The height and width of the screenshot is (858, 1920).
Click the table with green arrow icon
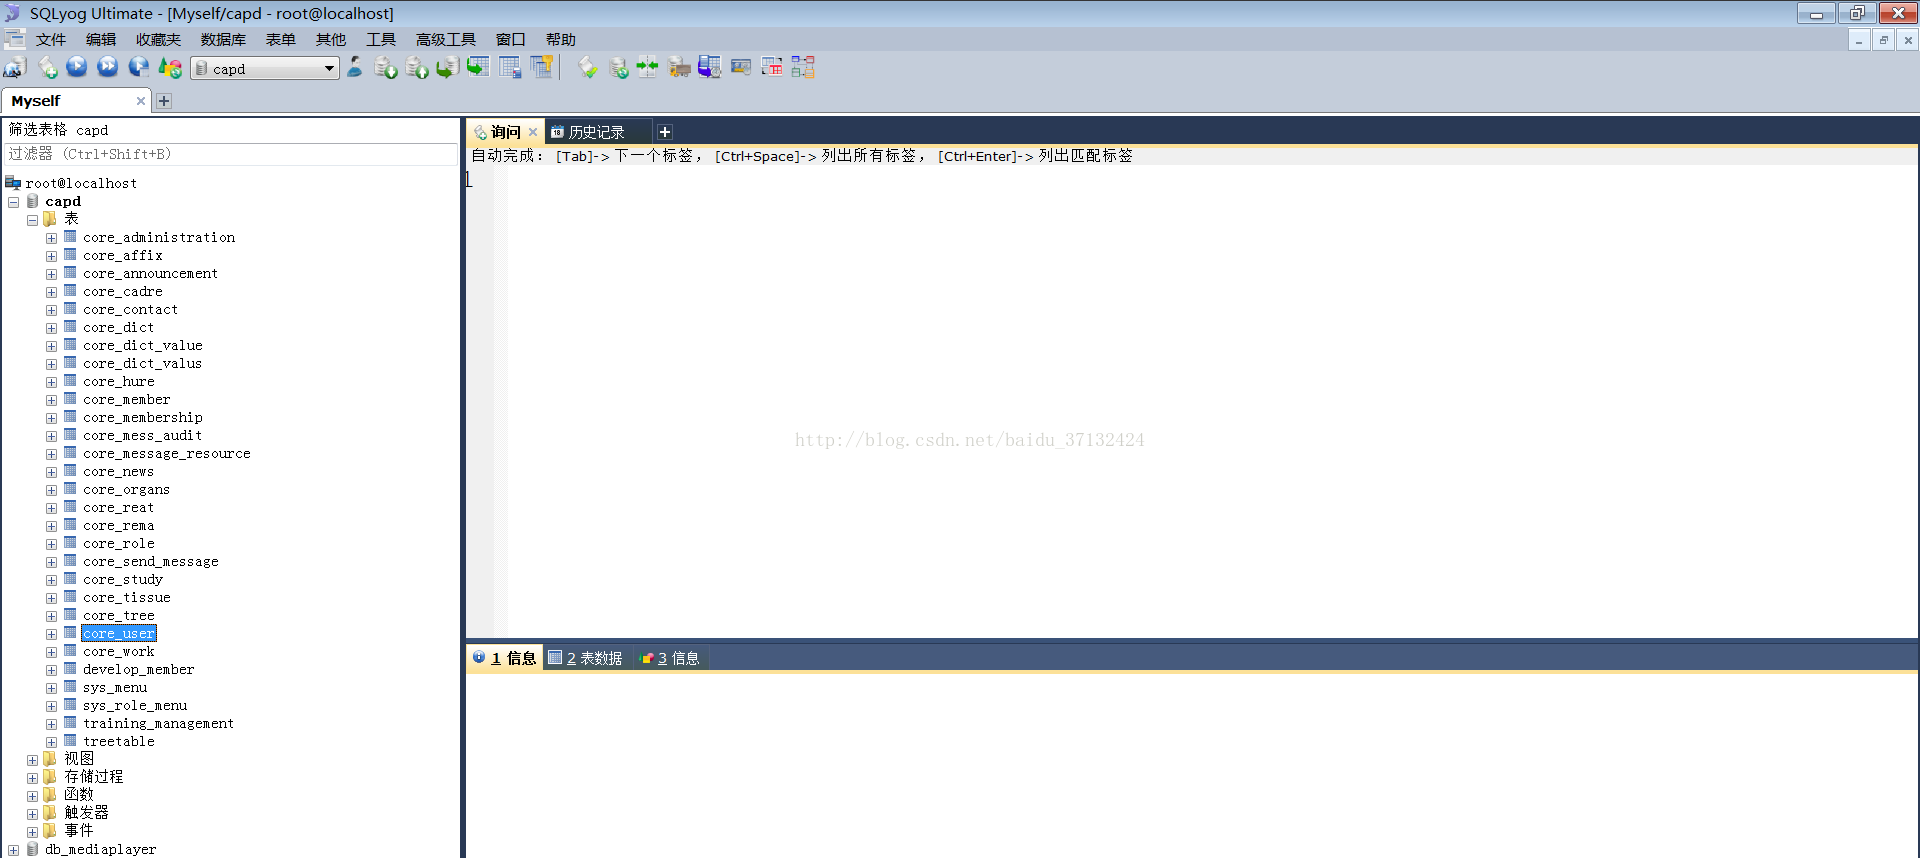coord(479,67)
